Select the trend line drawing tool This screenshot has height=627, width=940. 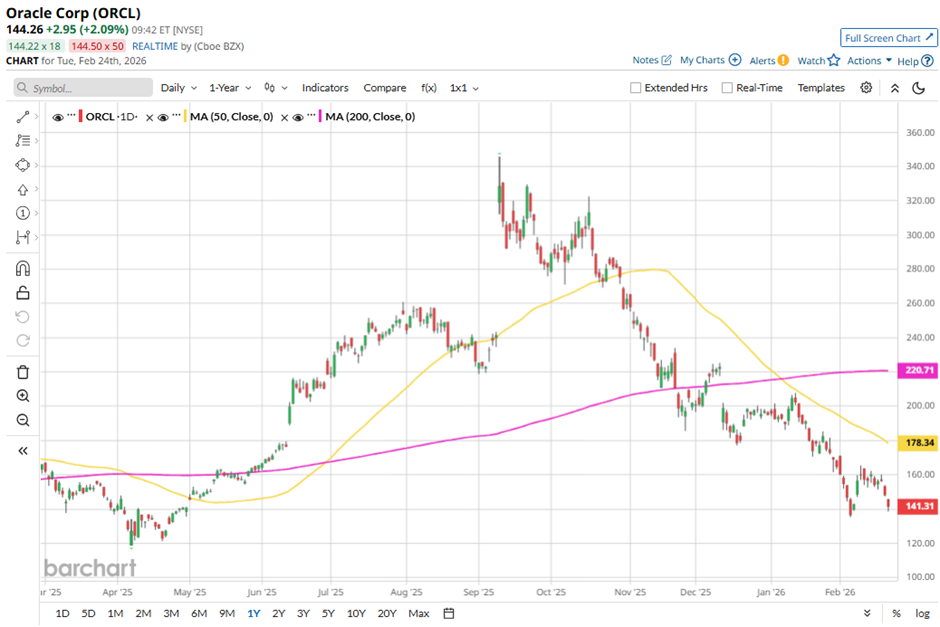[22, 117]
